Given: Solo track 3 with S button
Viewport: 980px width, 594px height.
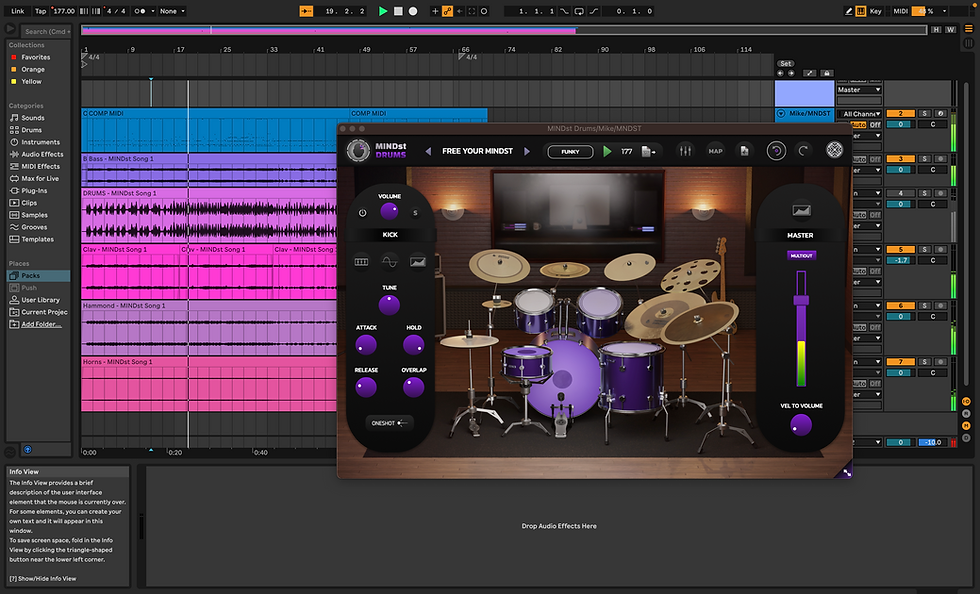Looking at the screenshot, I should click(x=924, y=159).
